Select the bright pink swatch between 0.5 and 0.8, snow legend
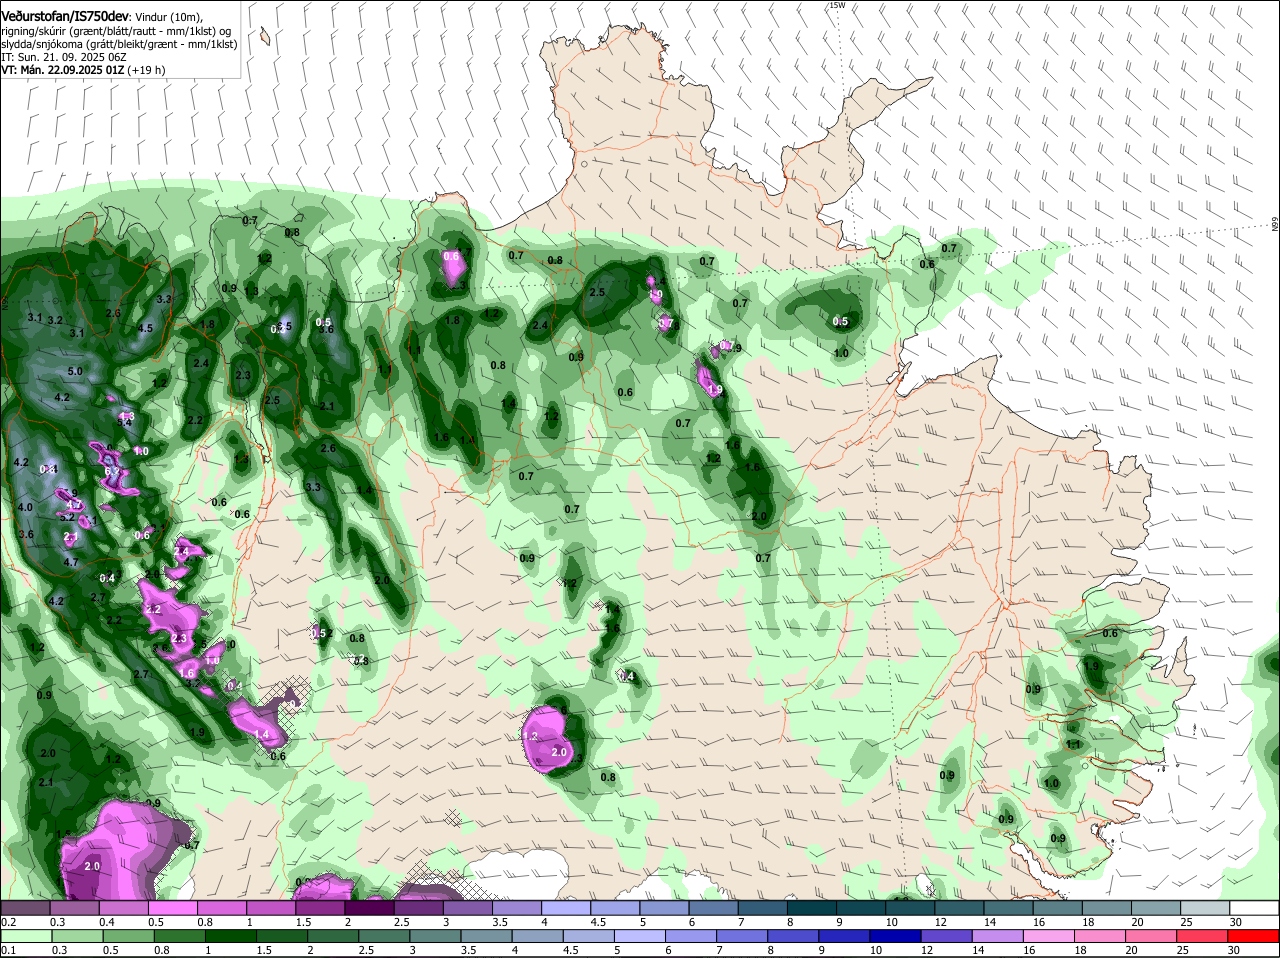 point(174,908)
